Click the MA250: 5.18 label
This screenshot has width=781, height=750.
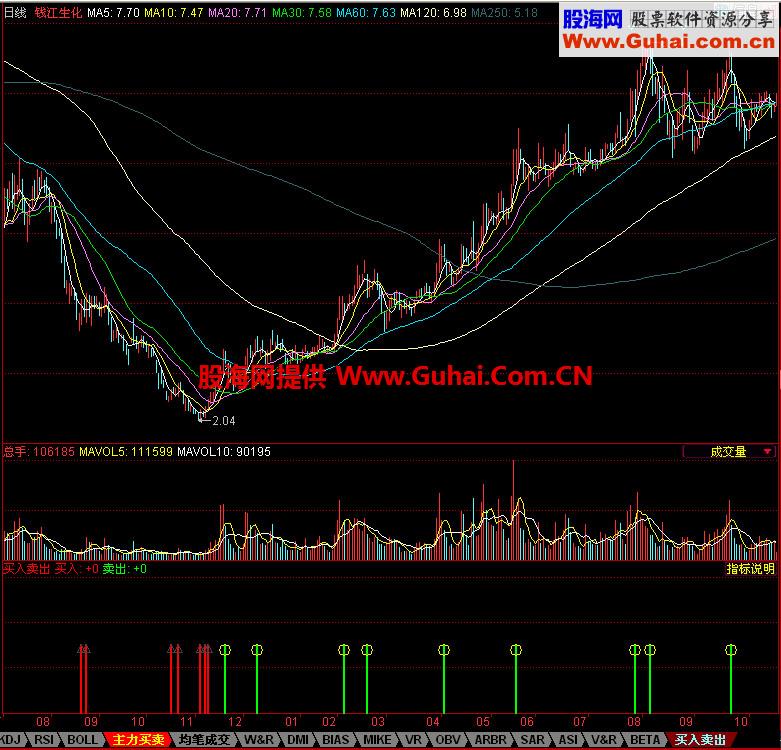[x=505, y=12]
